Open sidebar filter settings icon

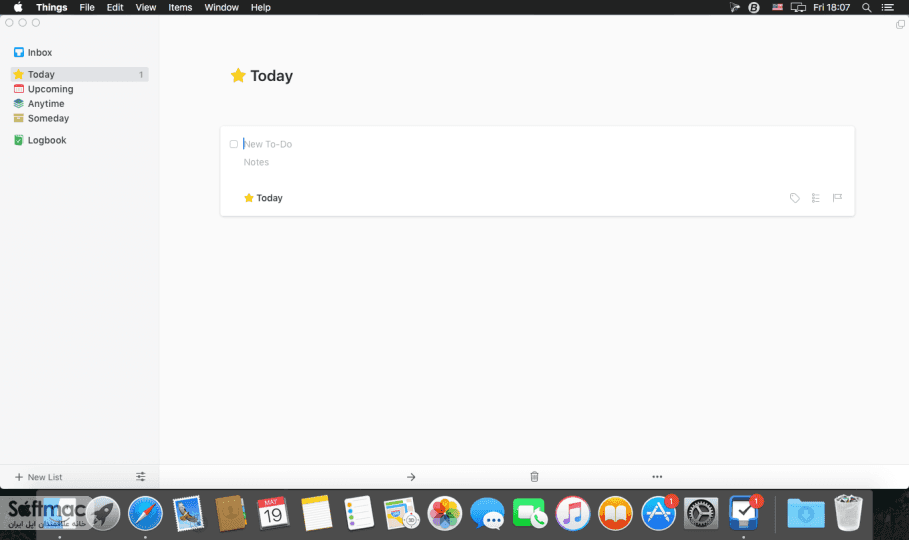(x=141, y=477)
